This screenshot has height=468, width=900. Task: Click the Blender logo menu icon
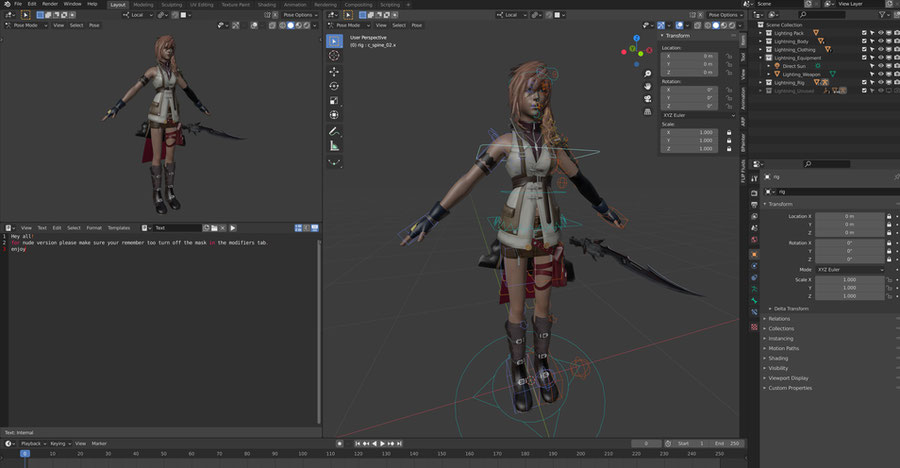(x=7, y=4)
